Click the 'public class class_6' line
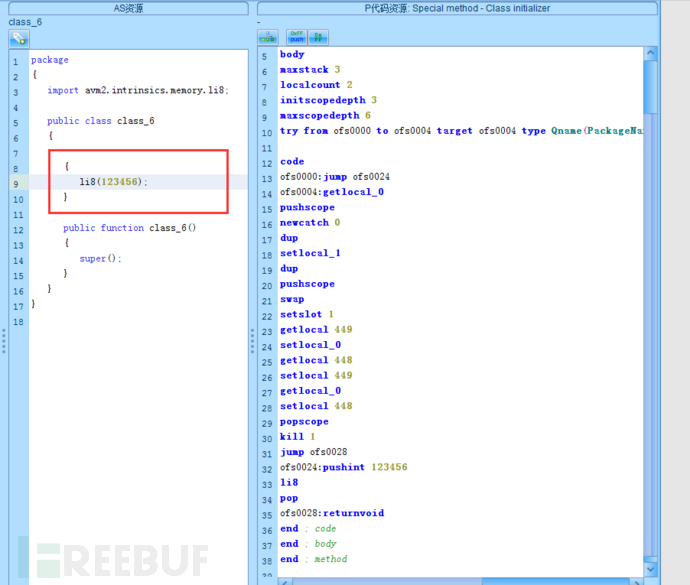 [x=101, y=121]
